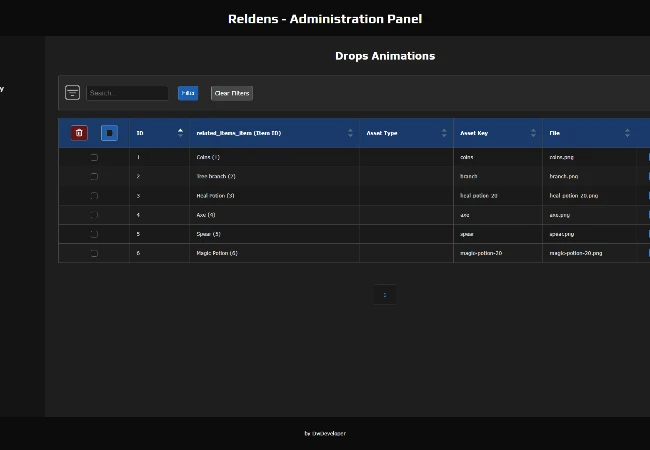The image size is (650, 450).
Task: Open the filters toggle icon beside Search
Action: (72, 92)
